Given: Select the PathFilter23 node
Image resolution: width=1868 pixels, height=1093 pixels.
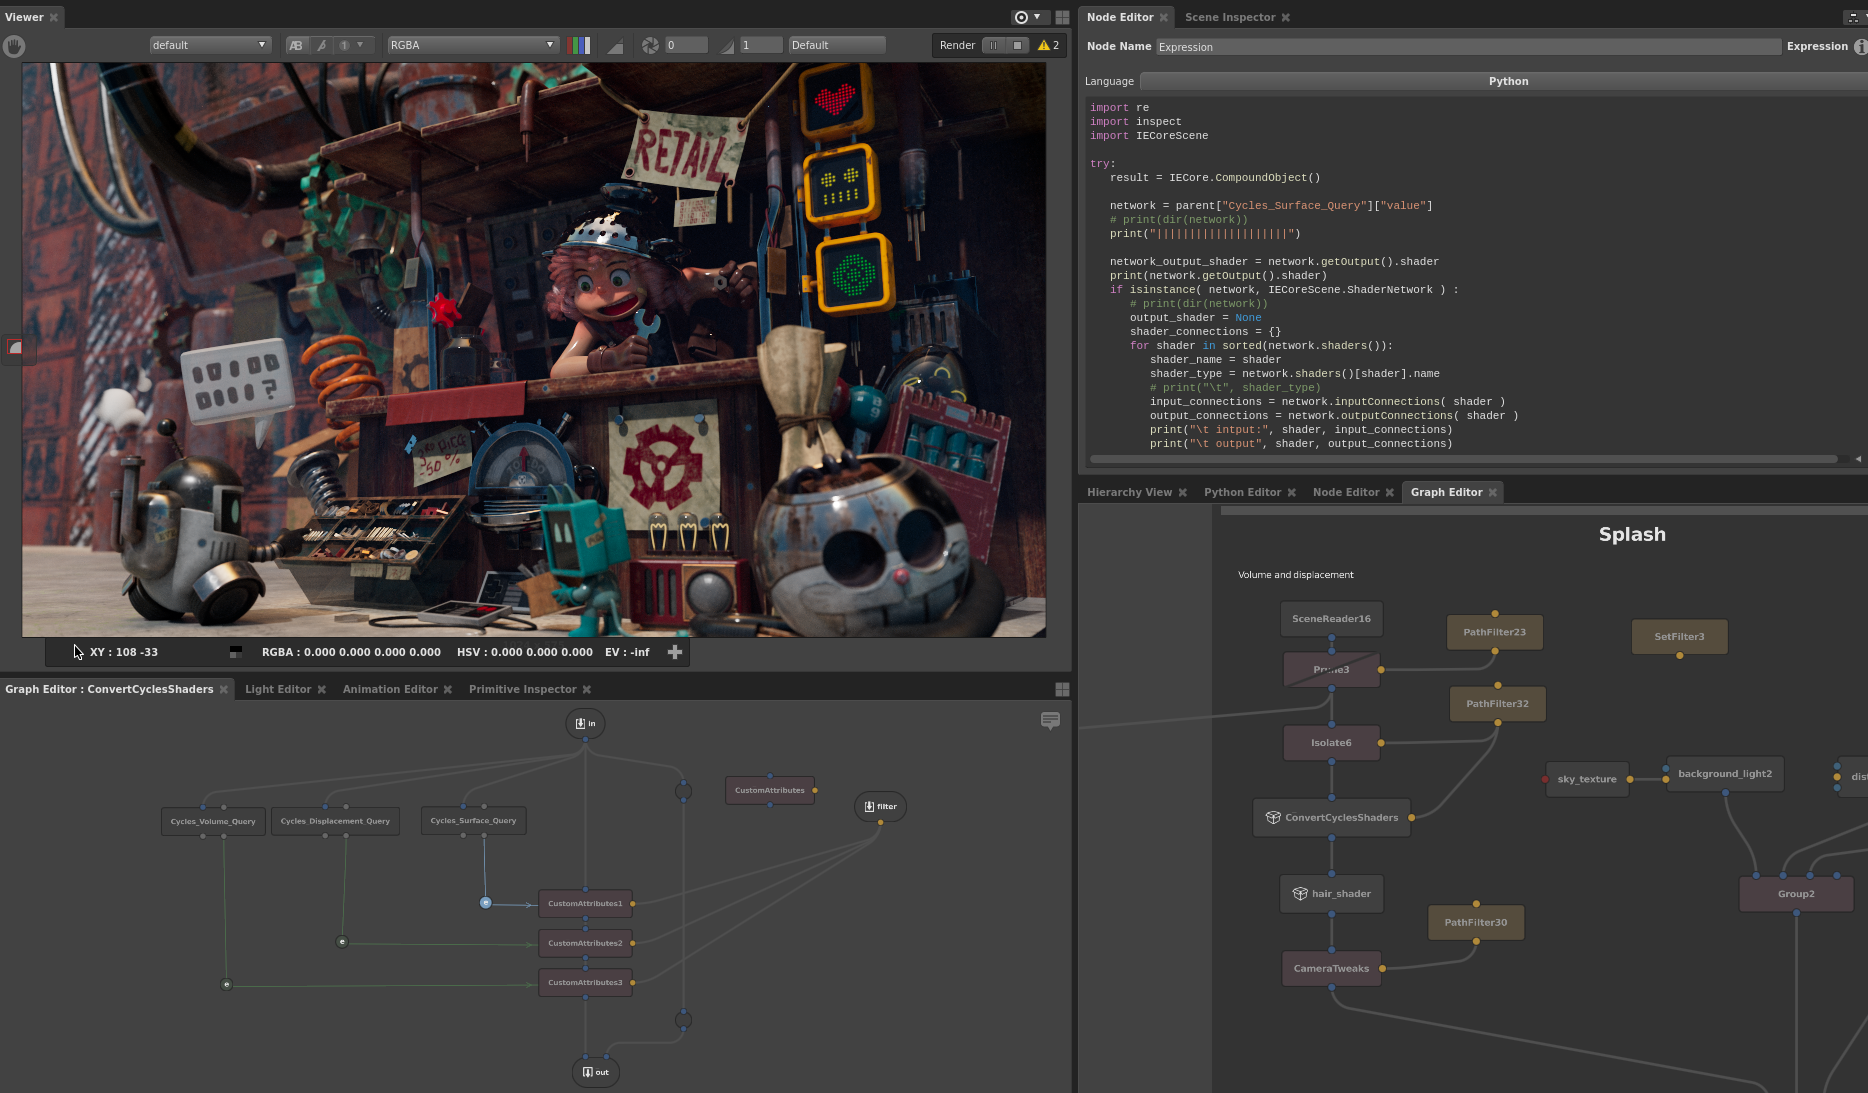Looking at the screenshot, I should click(1494, 632).
